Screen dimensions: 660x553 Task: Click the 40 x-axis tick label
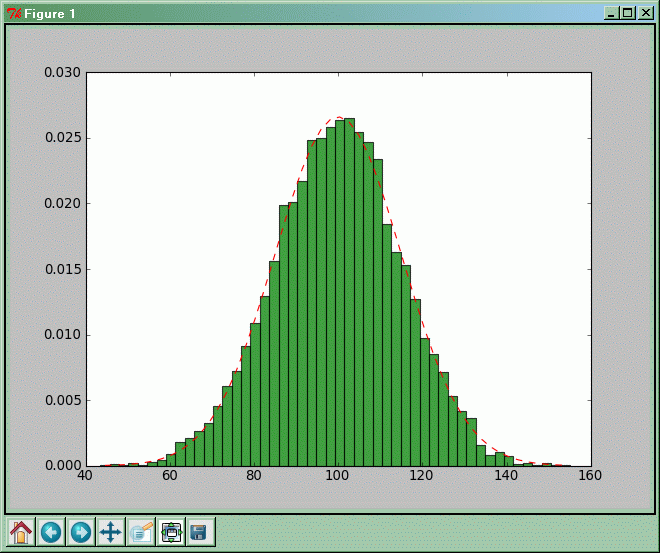pyautogui.click(x=87, y=476)
